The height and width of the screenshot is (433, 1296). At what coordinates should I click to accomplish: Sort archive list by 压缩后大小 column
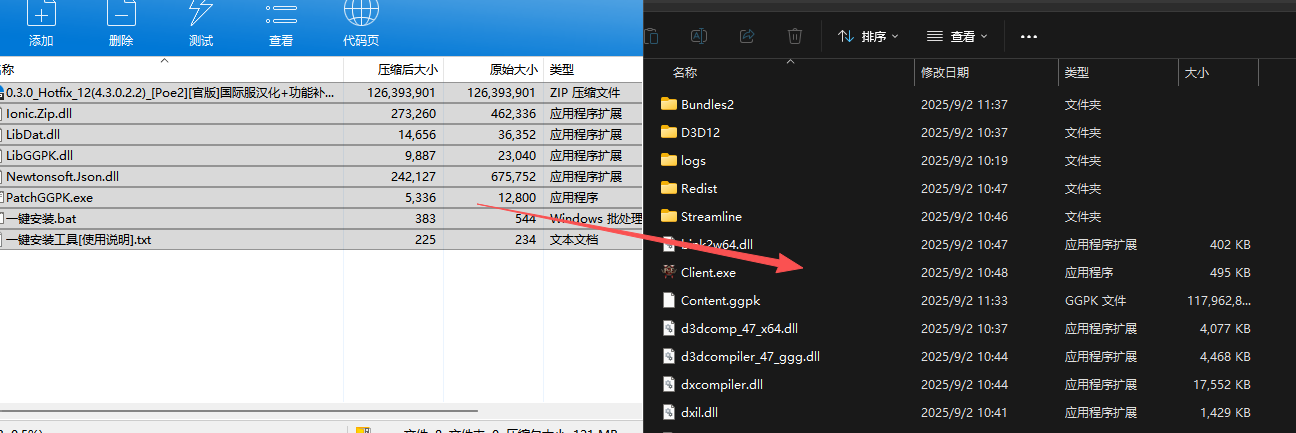point(406,70)
